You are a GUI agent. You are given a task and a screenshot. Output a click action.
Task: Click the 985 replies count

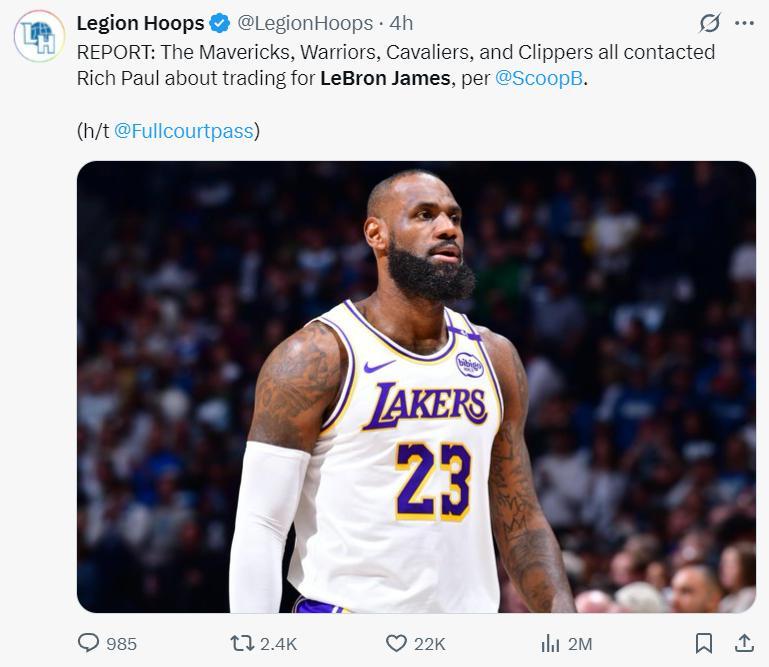[121, 643]
